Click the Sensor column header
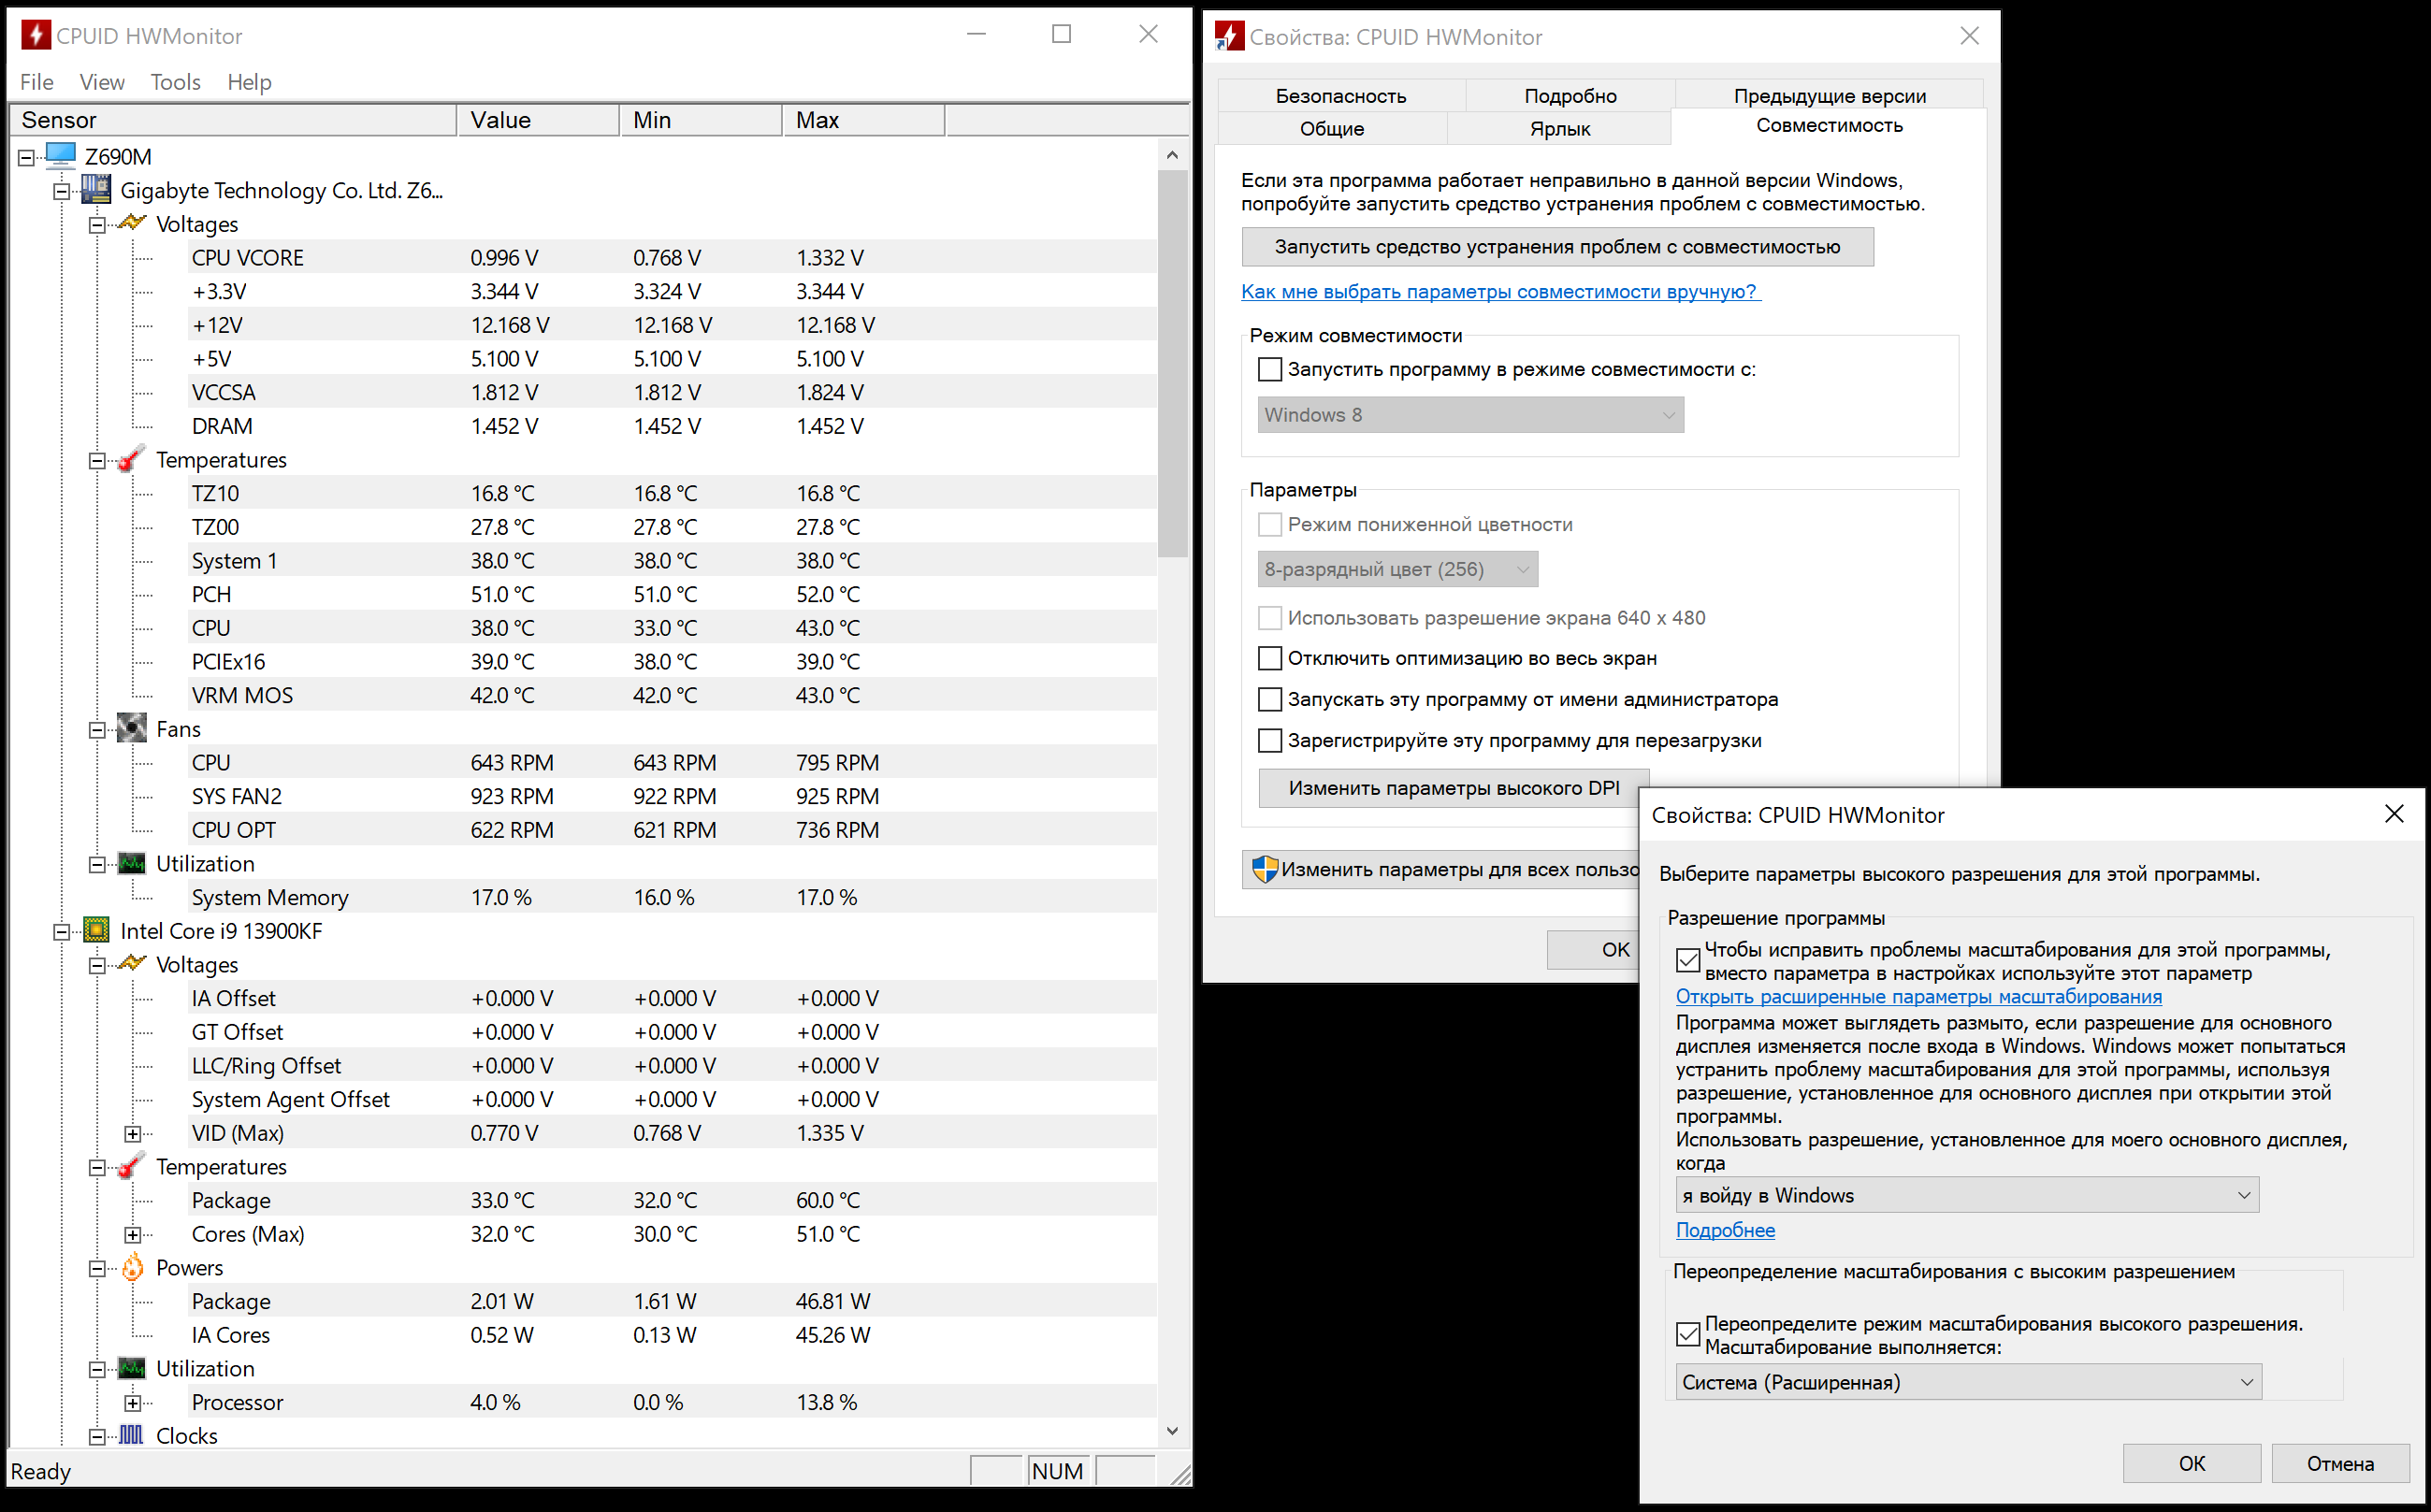The width and height of the screenshot is (2431, 1512). pyautogui.click(x=233, y=120)
